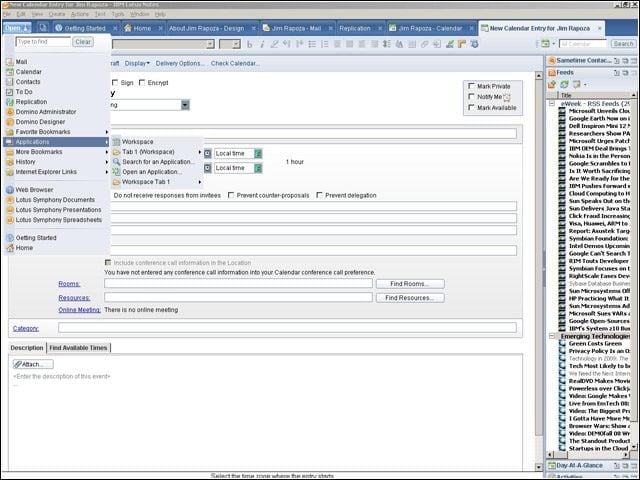
Task: Check the Notify Me option
Action: tap(471, 97)
